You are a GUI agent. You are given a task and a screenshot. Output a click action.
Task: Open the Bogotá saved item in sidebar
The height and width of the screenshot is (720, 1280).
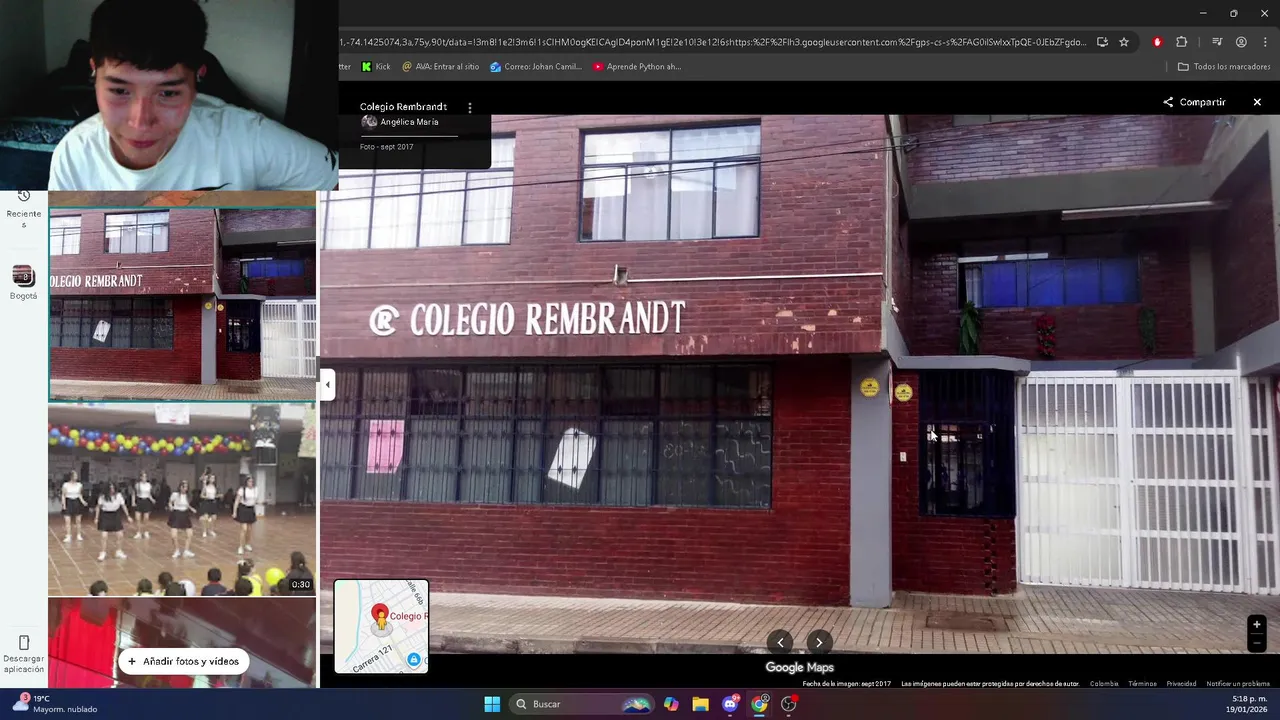point(24,283)
